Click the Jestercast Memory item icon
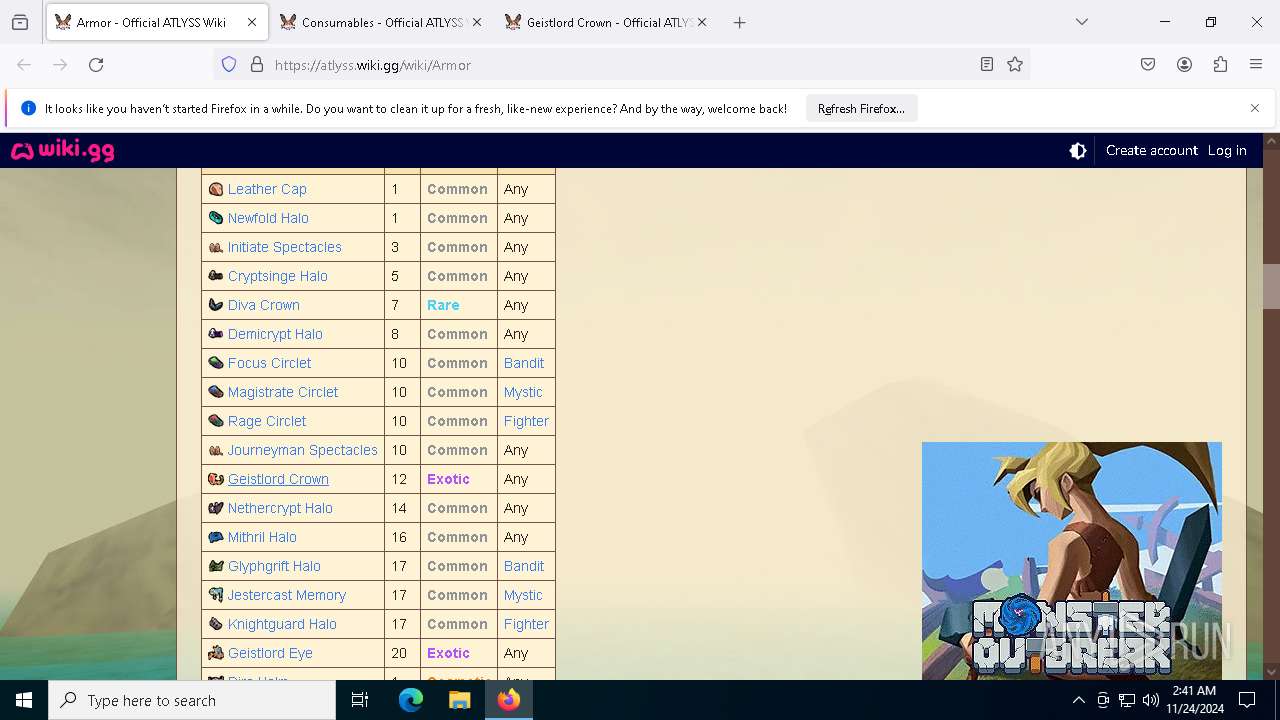This screenshot has height=720, width=1280. click(216, 595)
